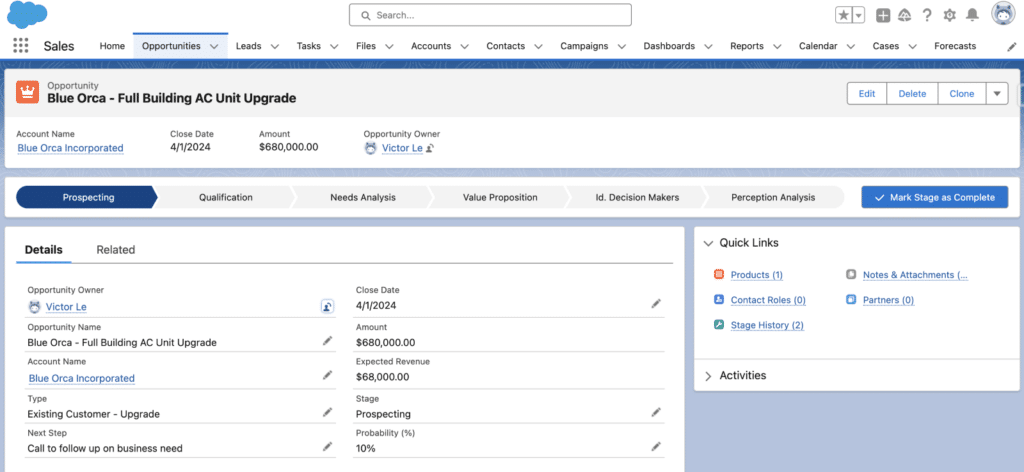
Task: Edit Opportunity Name with its pencil icon
Action: 328,341
